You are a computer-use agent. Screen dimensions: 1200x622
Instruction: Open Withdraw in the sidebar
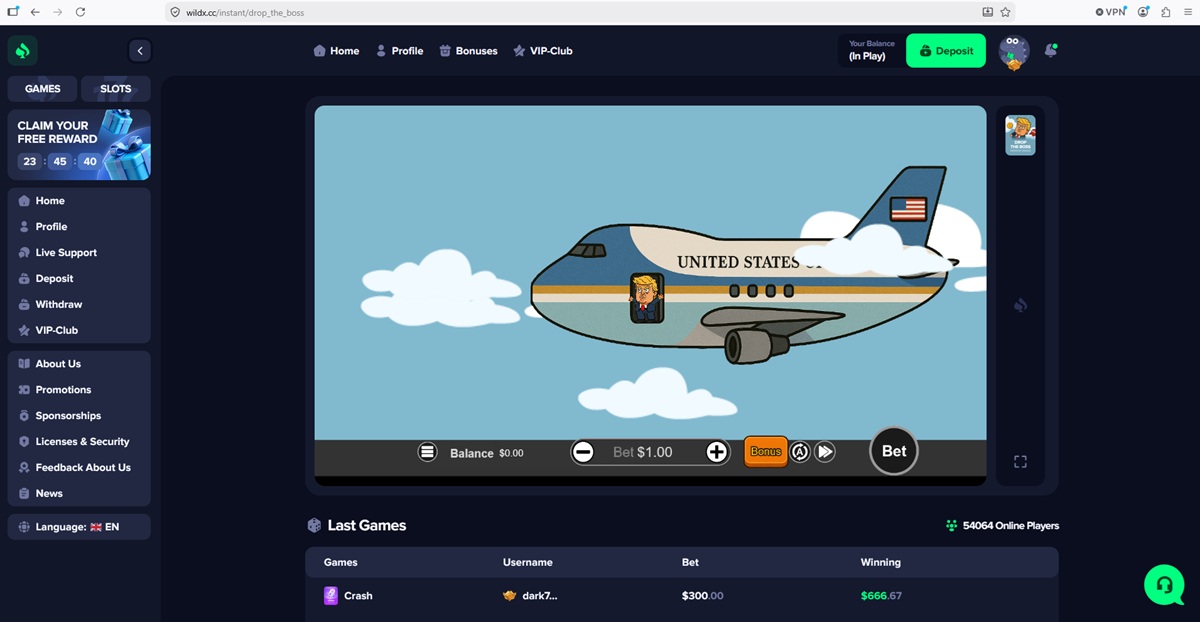[79, 304]
